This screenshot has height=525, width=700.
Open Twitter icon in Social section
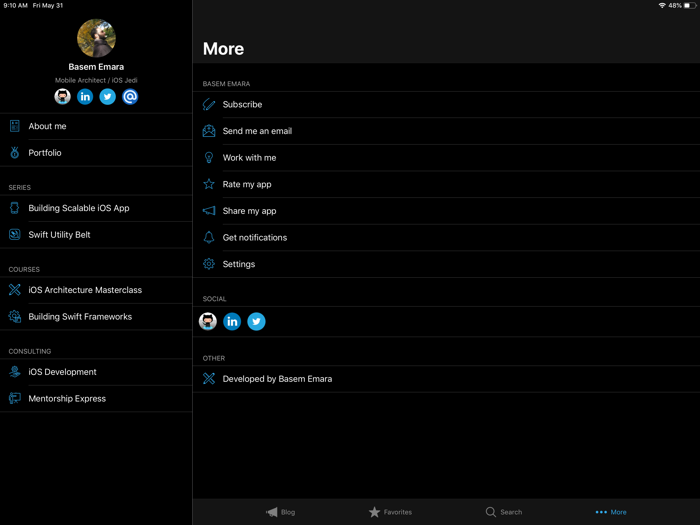[x=256, y=321]
